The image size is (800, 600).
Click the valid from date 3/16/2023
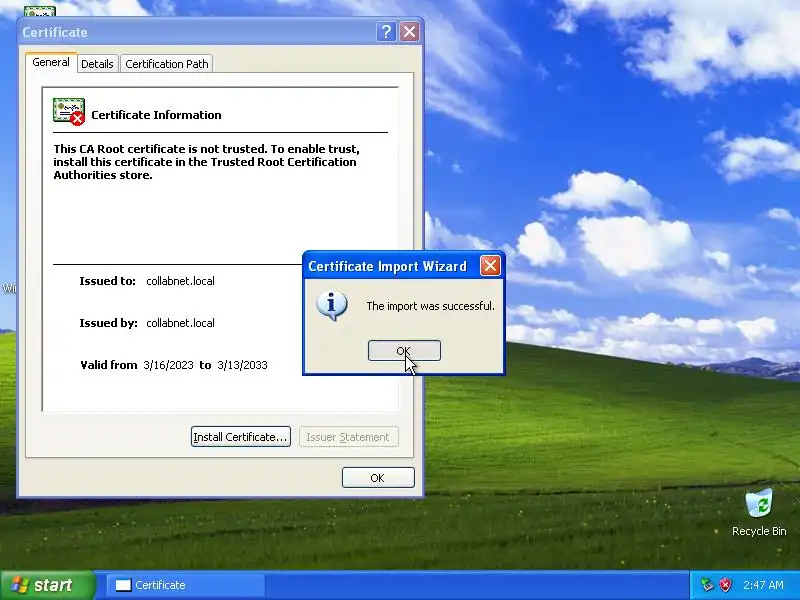point(168,365)
